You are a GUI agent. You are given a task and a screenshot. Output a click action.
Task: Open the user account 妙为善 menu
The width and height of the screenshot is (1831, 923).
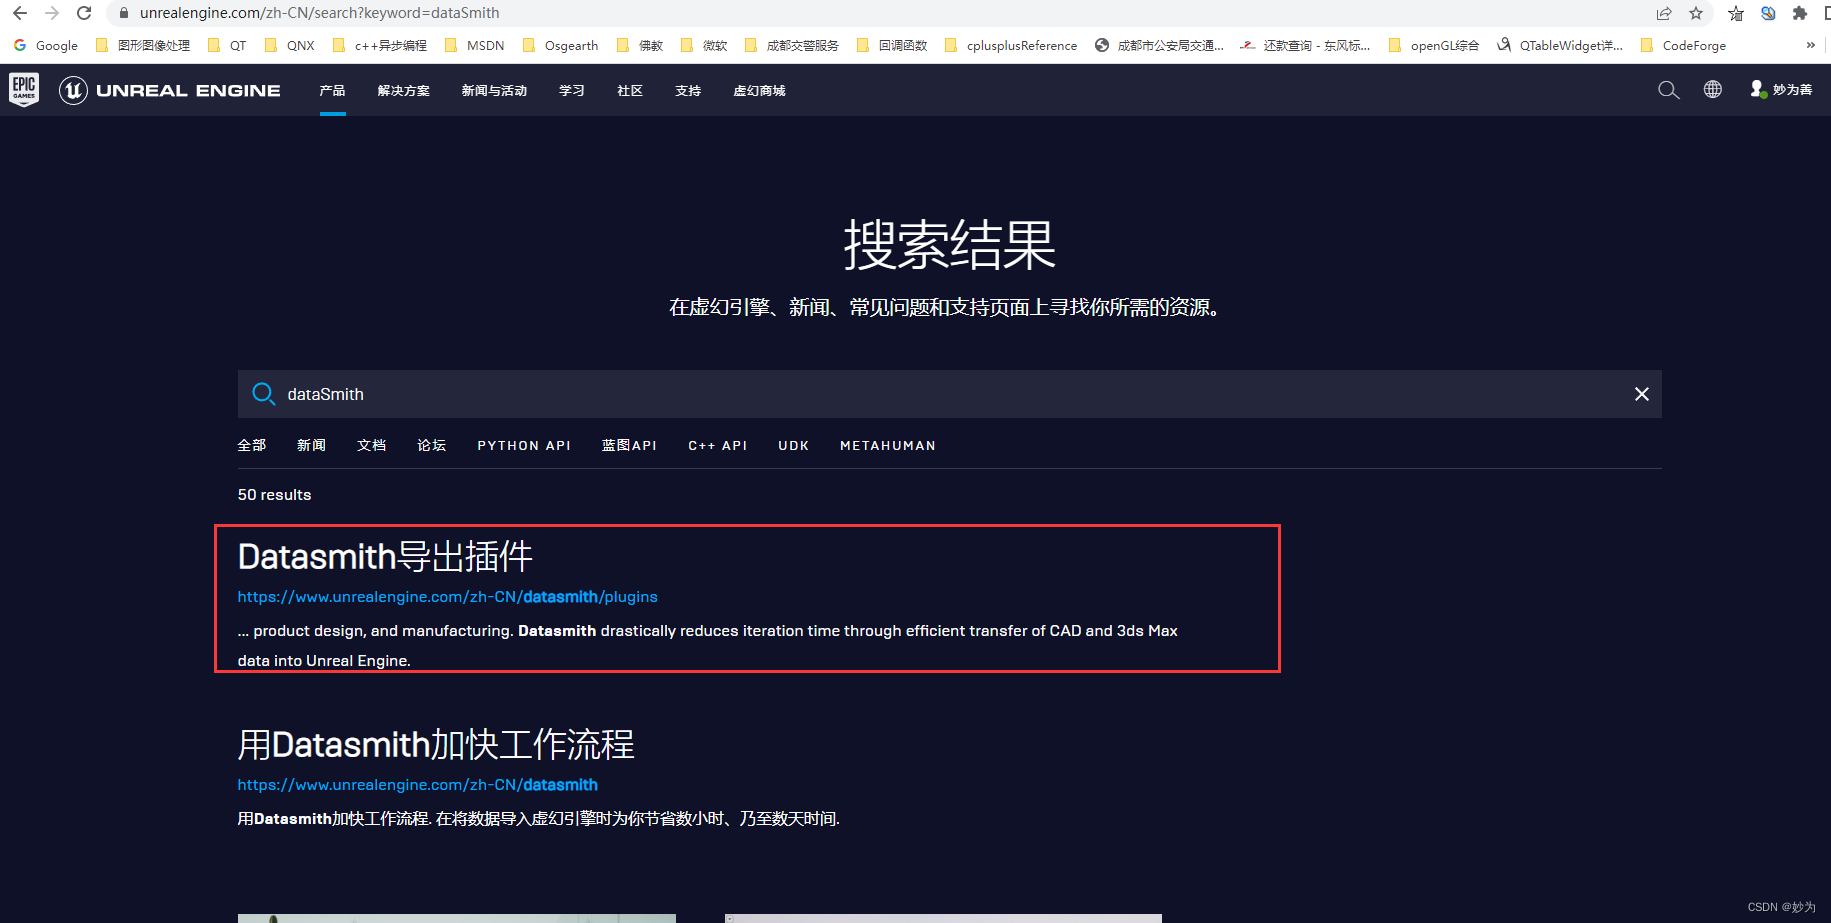click(x=1781, y=89)
